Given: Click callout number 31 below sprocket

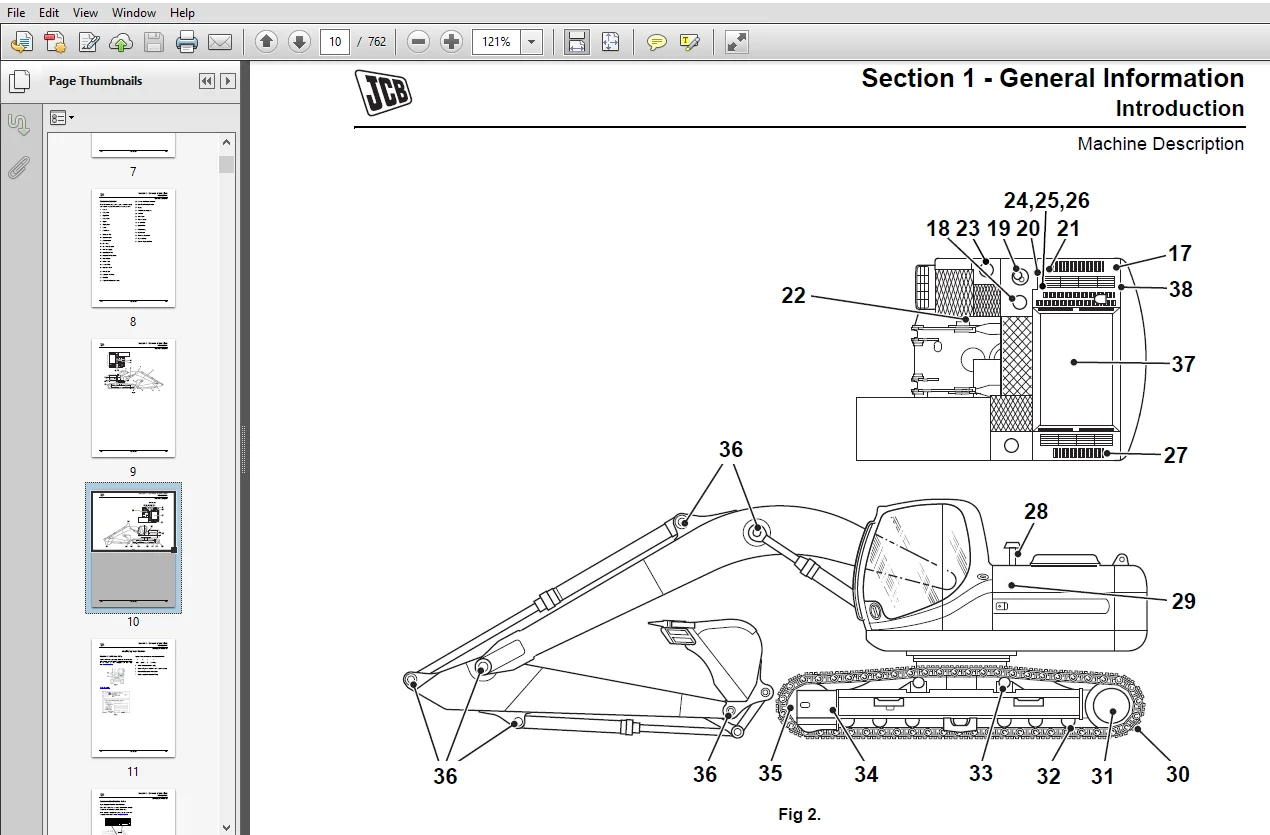Looking at the screenshot, I should 1103,776.
